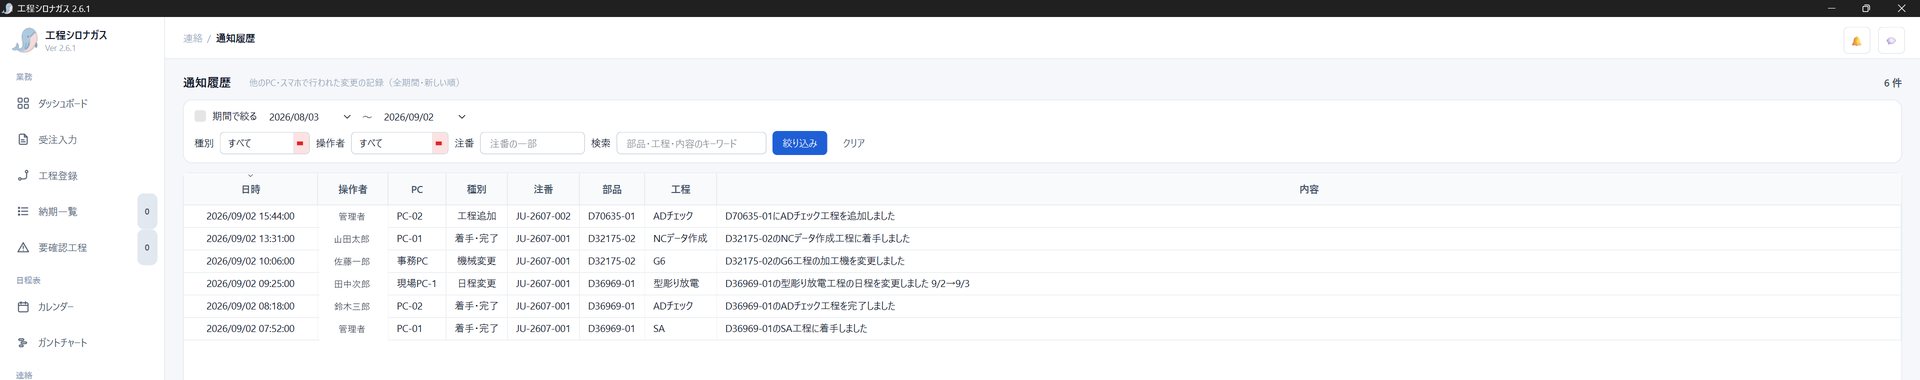Image resolution: width=1920 pixels, height=380 pixels.
Task: Focus the 部品・工程・内容のキーワード search field
Action: pos(691,143)
